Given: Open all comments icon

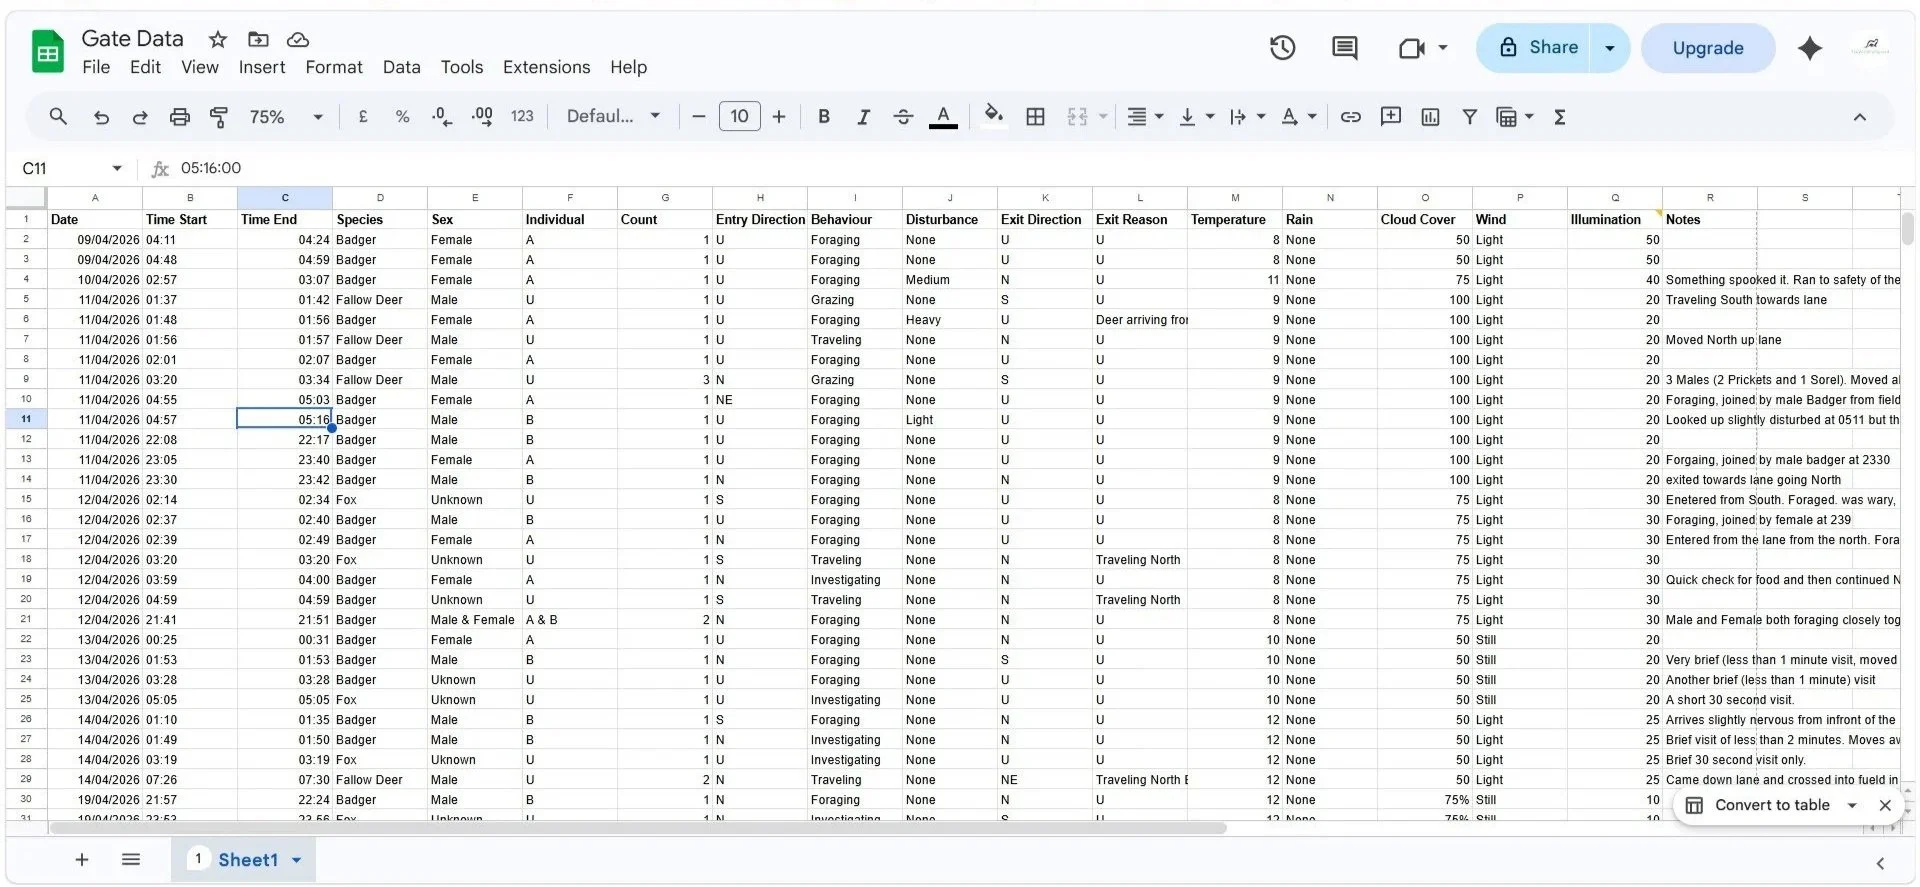Looking at the screenshot, I should (1344, 48).
